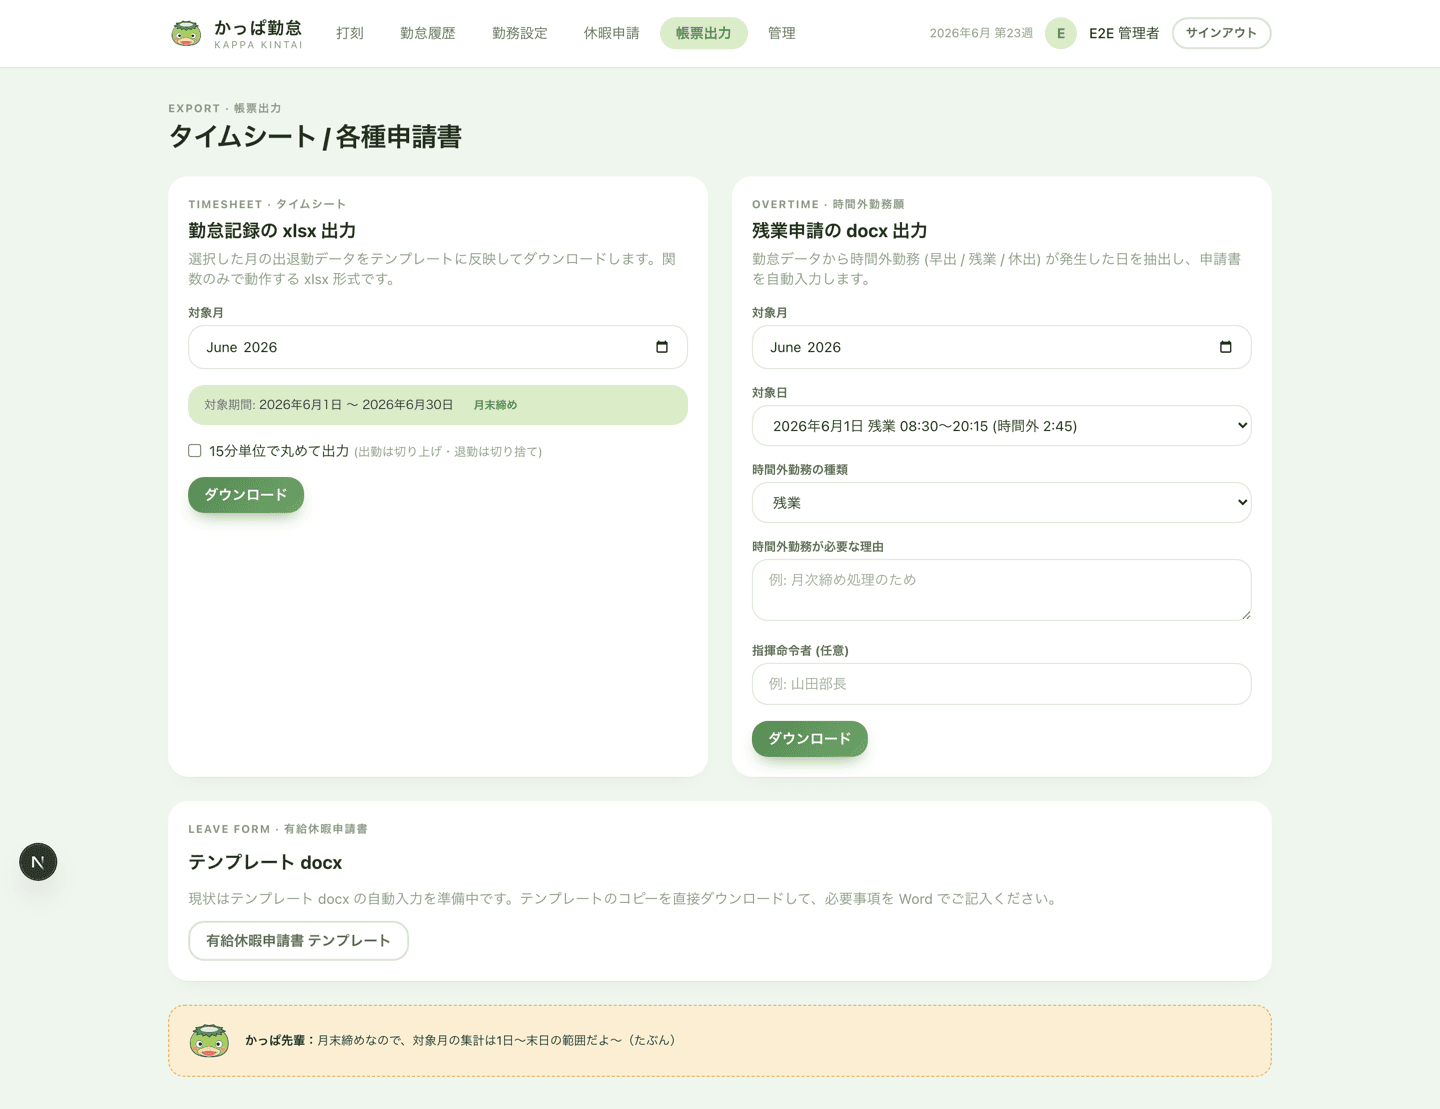This screenshot has height=1109, width=1440.
Task: Click the E user avatar
Action: (x=1061, y=33)
